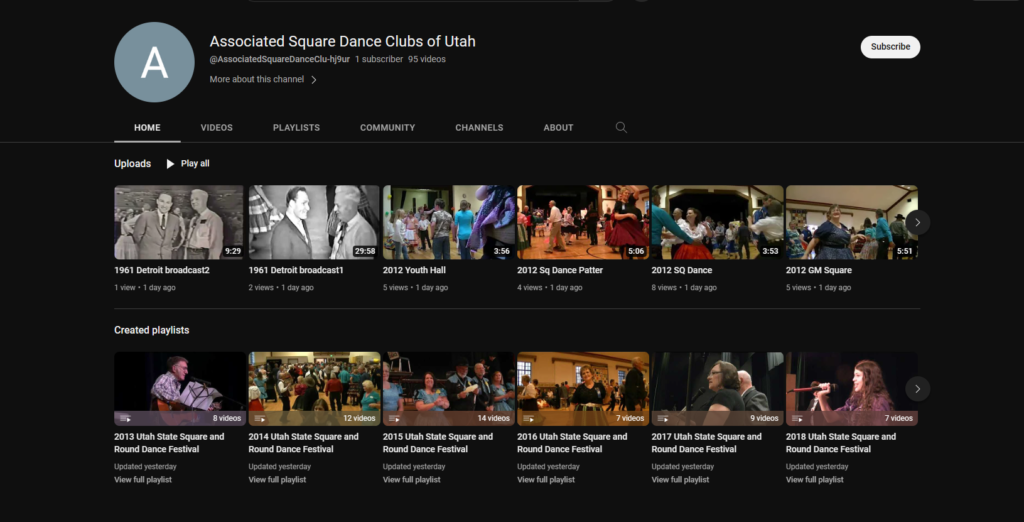1024x522 pixels.
Task: View full playlist for 2016 festival
Action: [x=546, y=480]
